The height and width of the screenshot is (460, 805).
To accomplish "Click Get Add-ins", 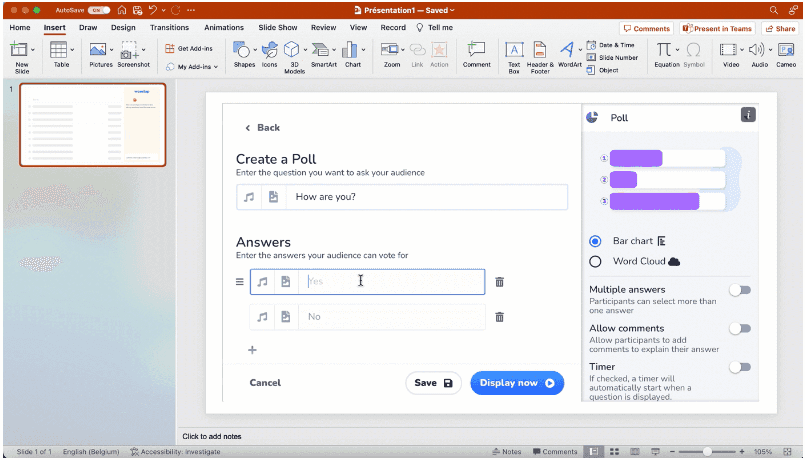I will click(189, 48).
